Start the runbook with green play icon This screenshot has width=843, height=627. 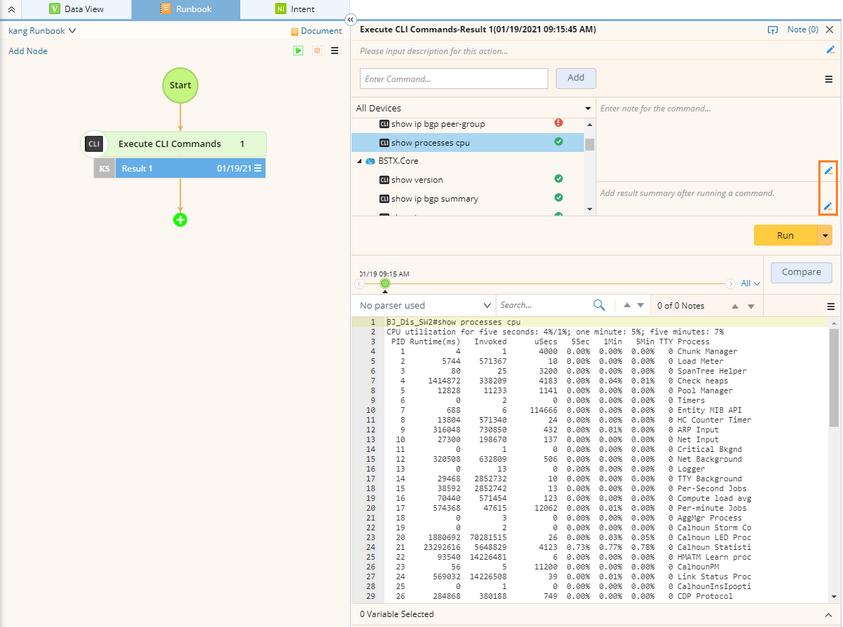pyautogui.click(x=298, y=51)
